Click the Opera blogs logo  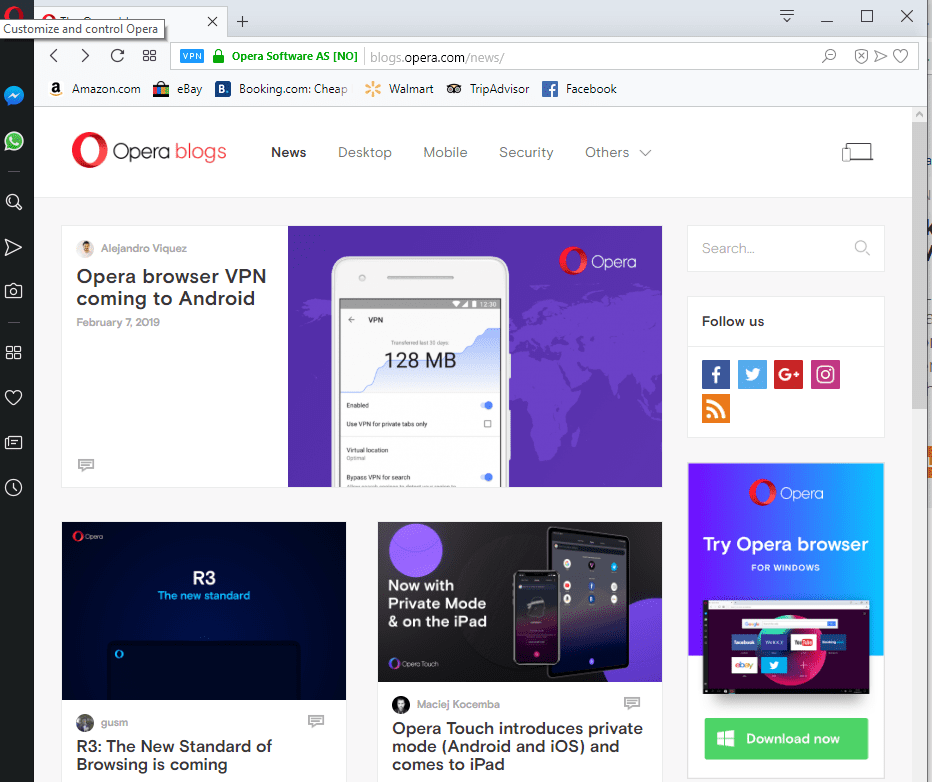[149, 150]
